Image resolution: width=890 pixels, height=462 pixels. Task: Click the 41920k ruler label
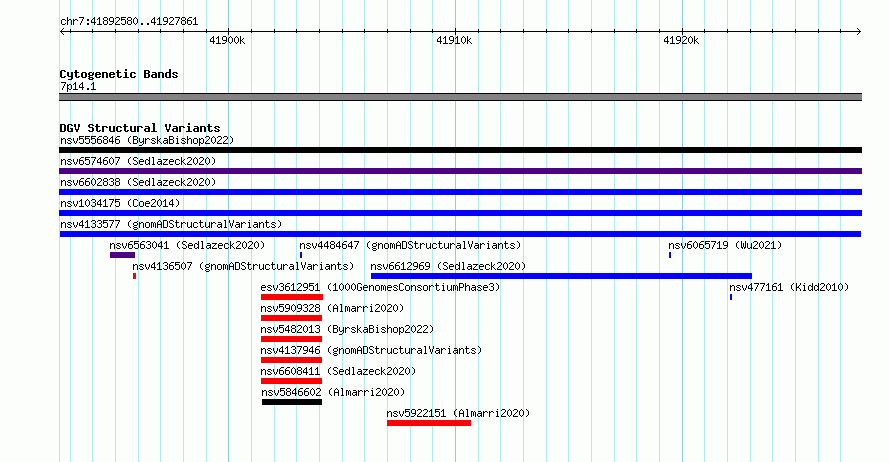681,40
